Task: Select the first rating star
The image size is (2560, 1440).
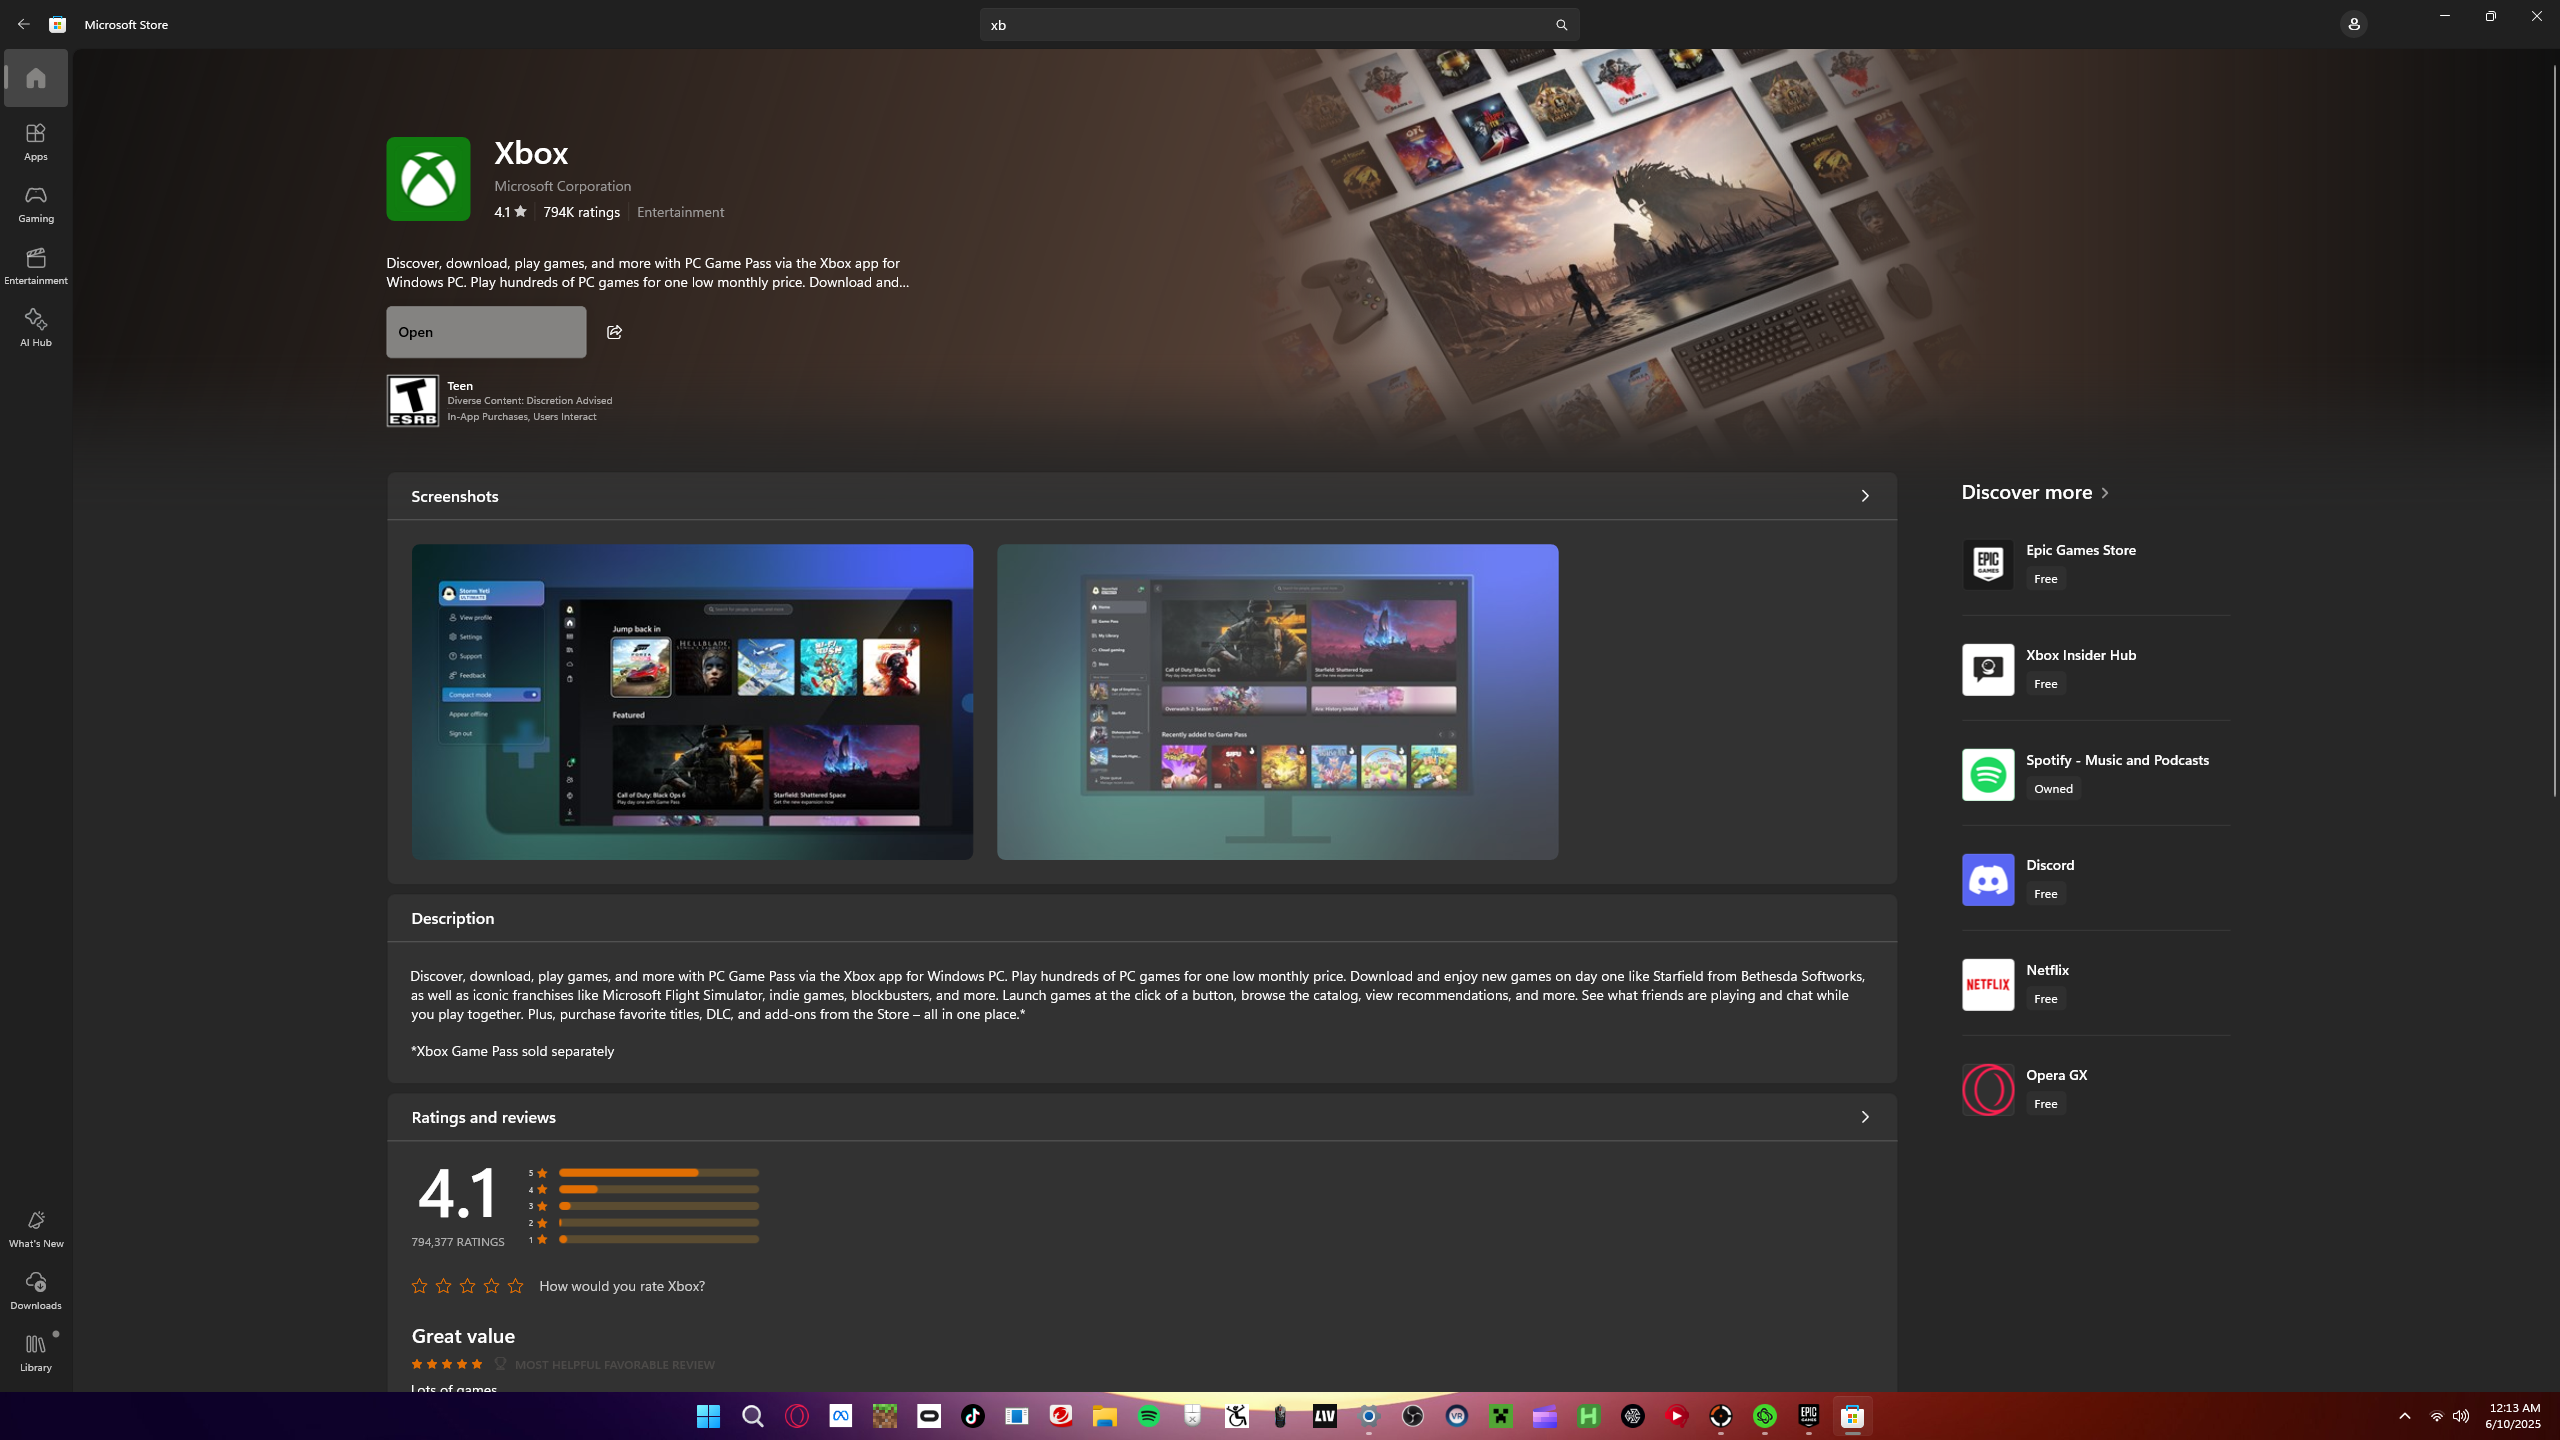Action: (x=419, y=1286)
